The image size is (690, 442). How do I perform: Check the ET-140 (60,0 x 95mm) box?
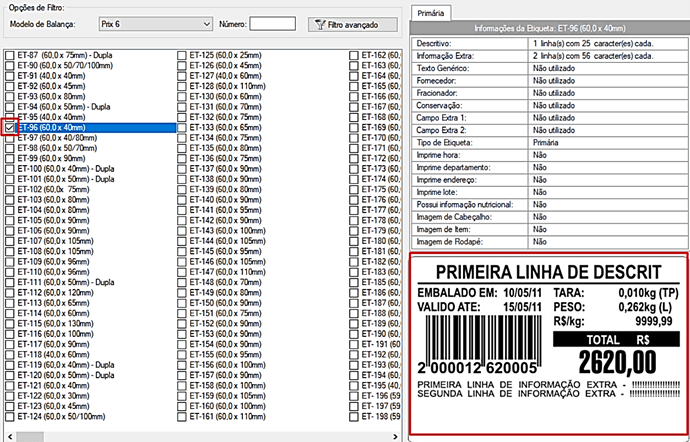pyautogui.click(x=181, y=200)
